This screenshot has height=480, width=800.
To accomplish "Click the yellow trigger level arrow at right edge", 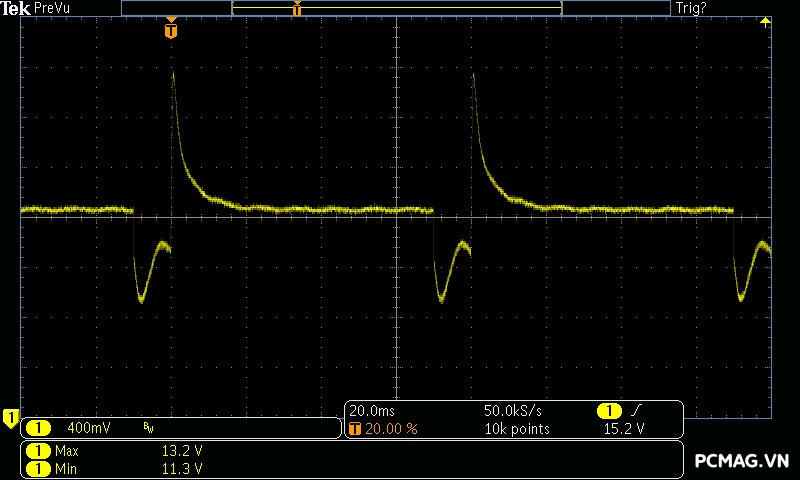I will pyautogui.click(x=765, y=22).
